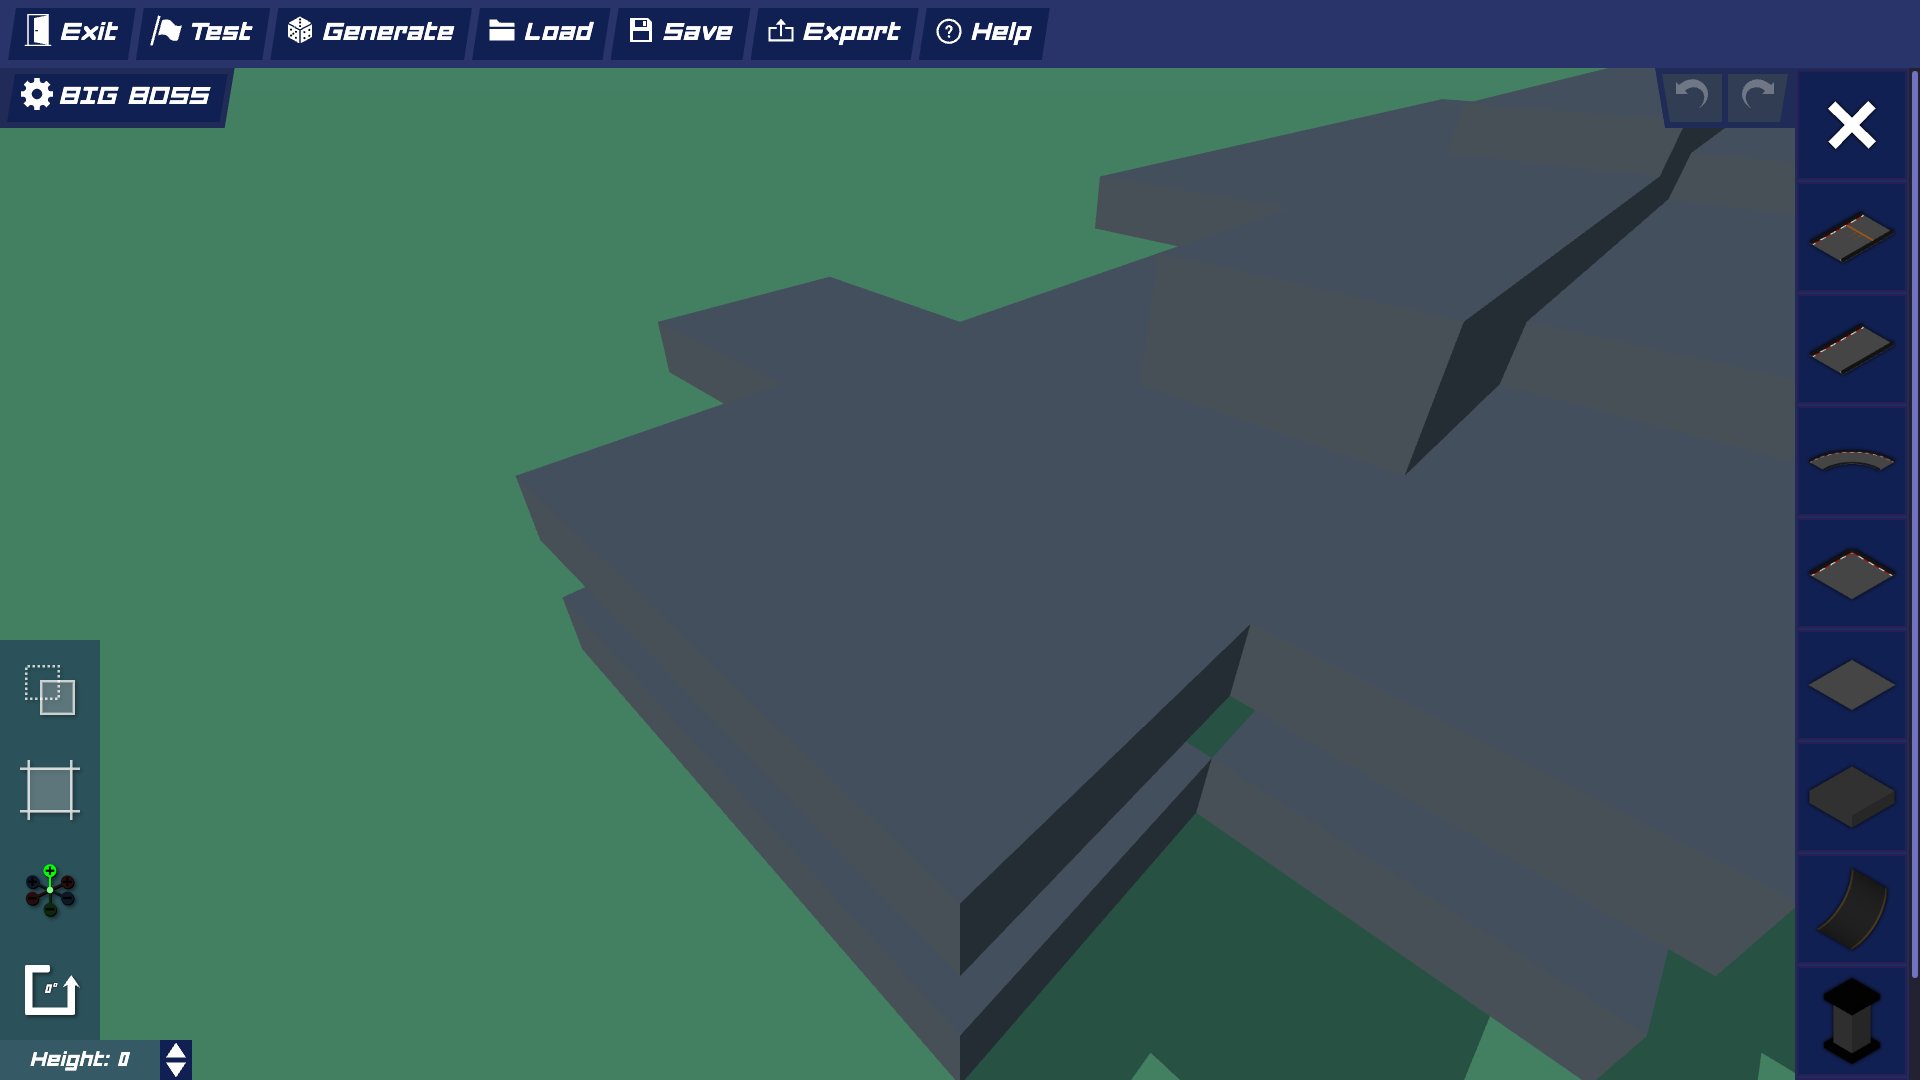This screenshot has height=1080, width=1920.
Task: Choose the curved ramp piece
Action: pos(1851,909)
